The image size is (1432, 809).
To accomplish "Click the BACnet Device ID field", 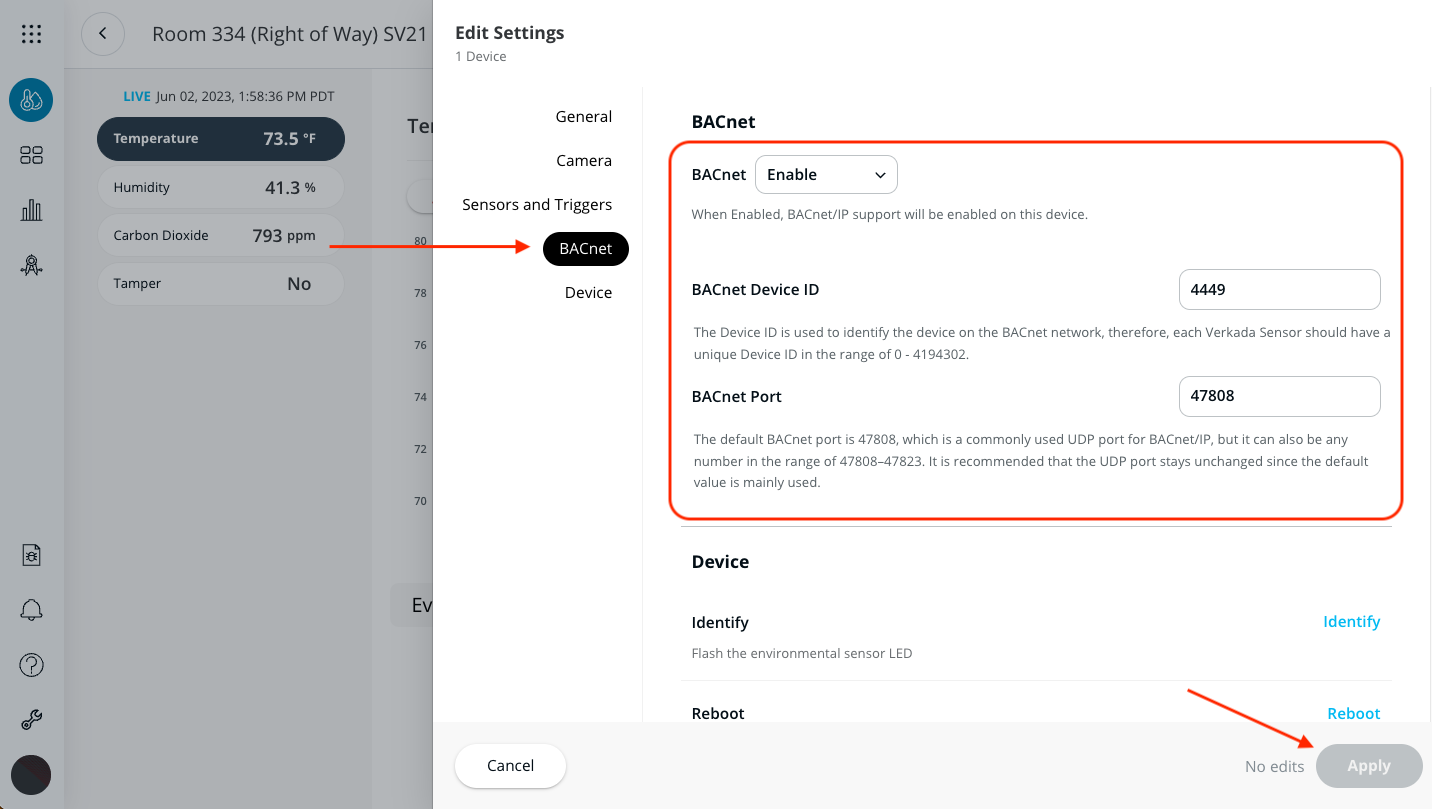I will (x=1279, y=290).
